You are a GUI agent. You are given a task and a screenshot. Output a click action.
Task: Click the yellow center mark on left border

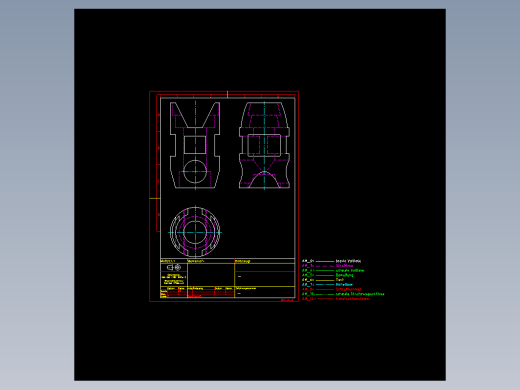point(155,198)
